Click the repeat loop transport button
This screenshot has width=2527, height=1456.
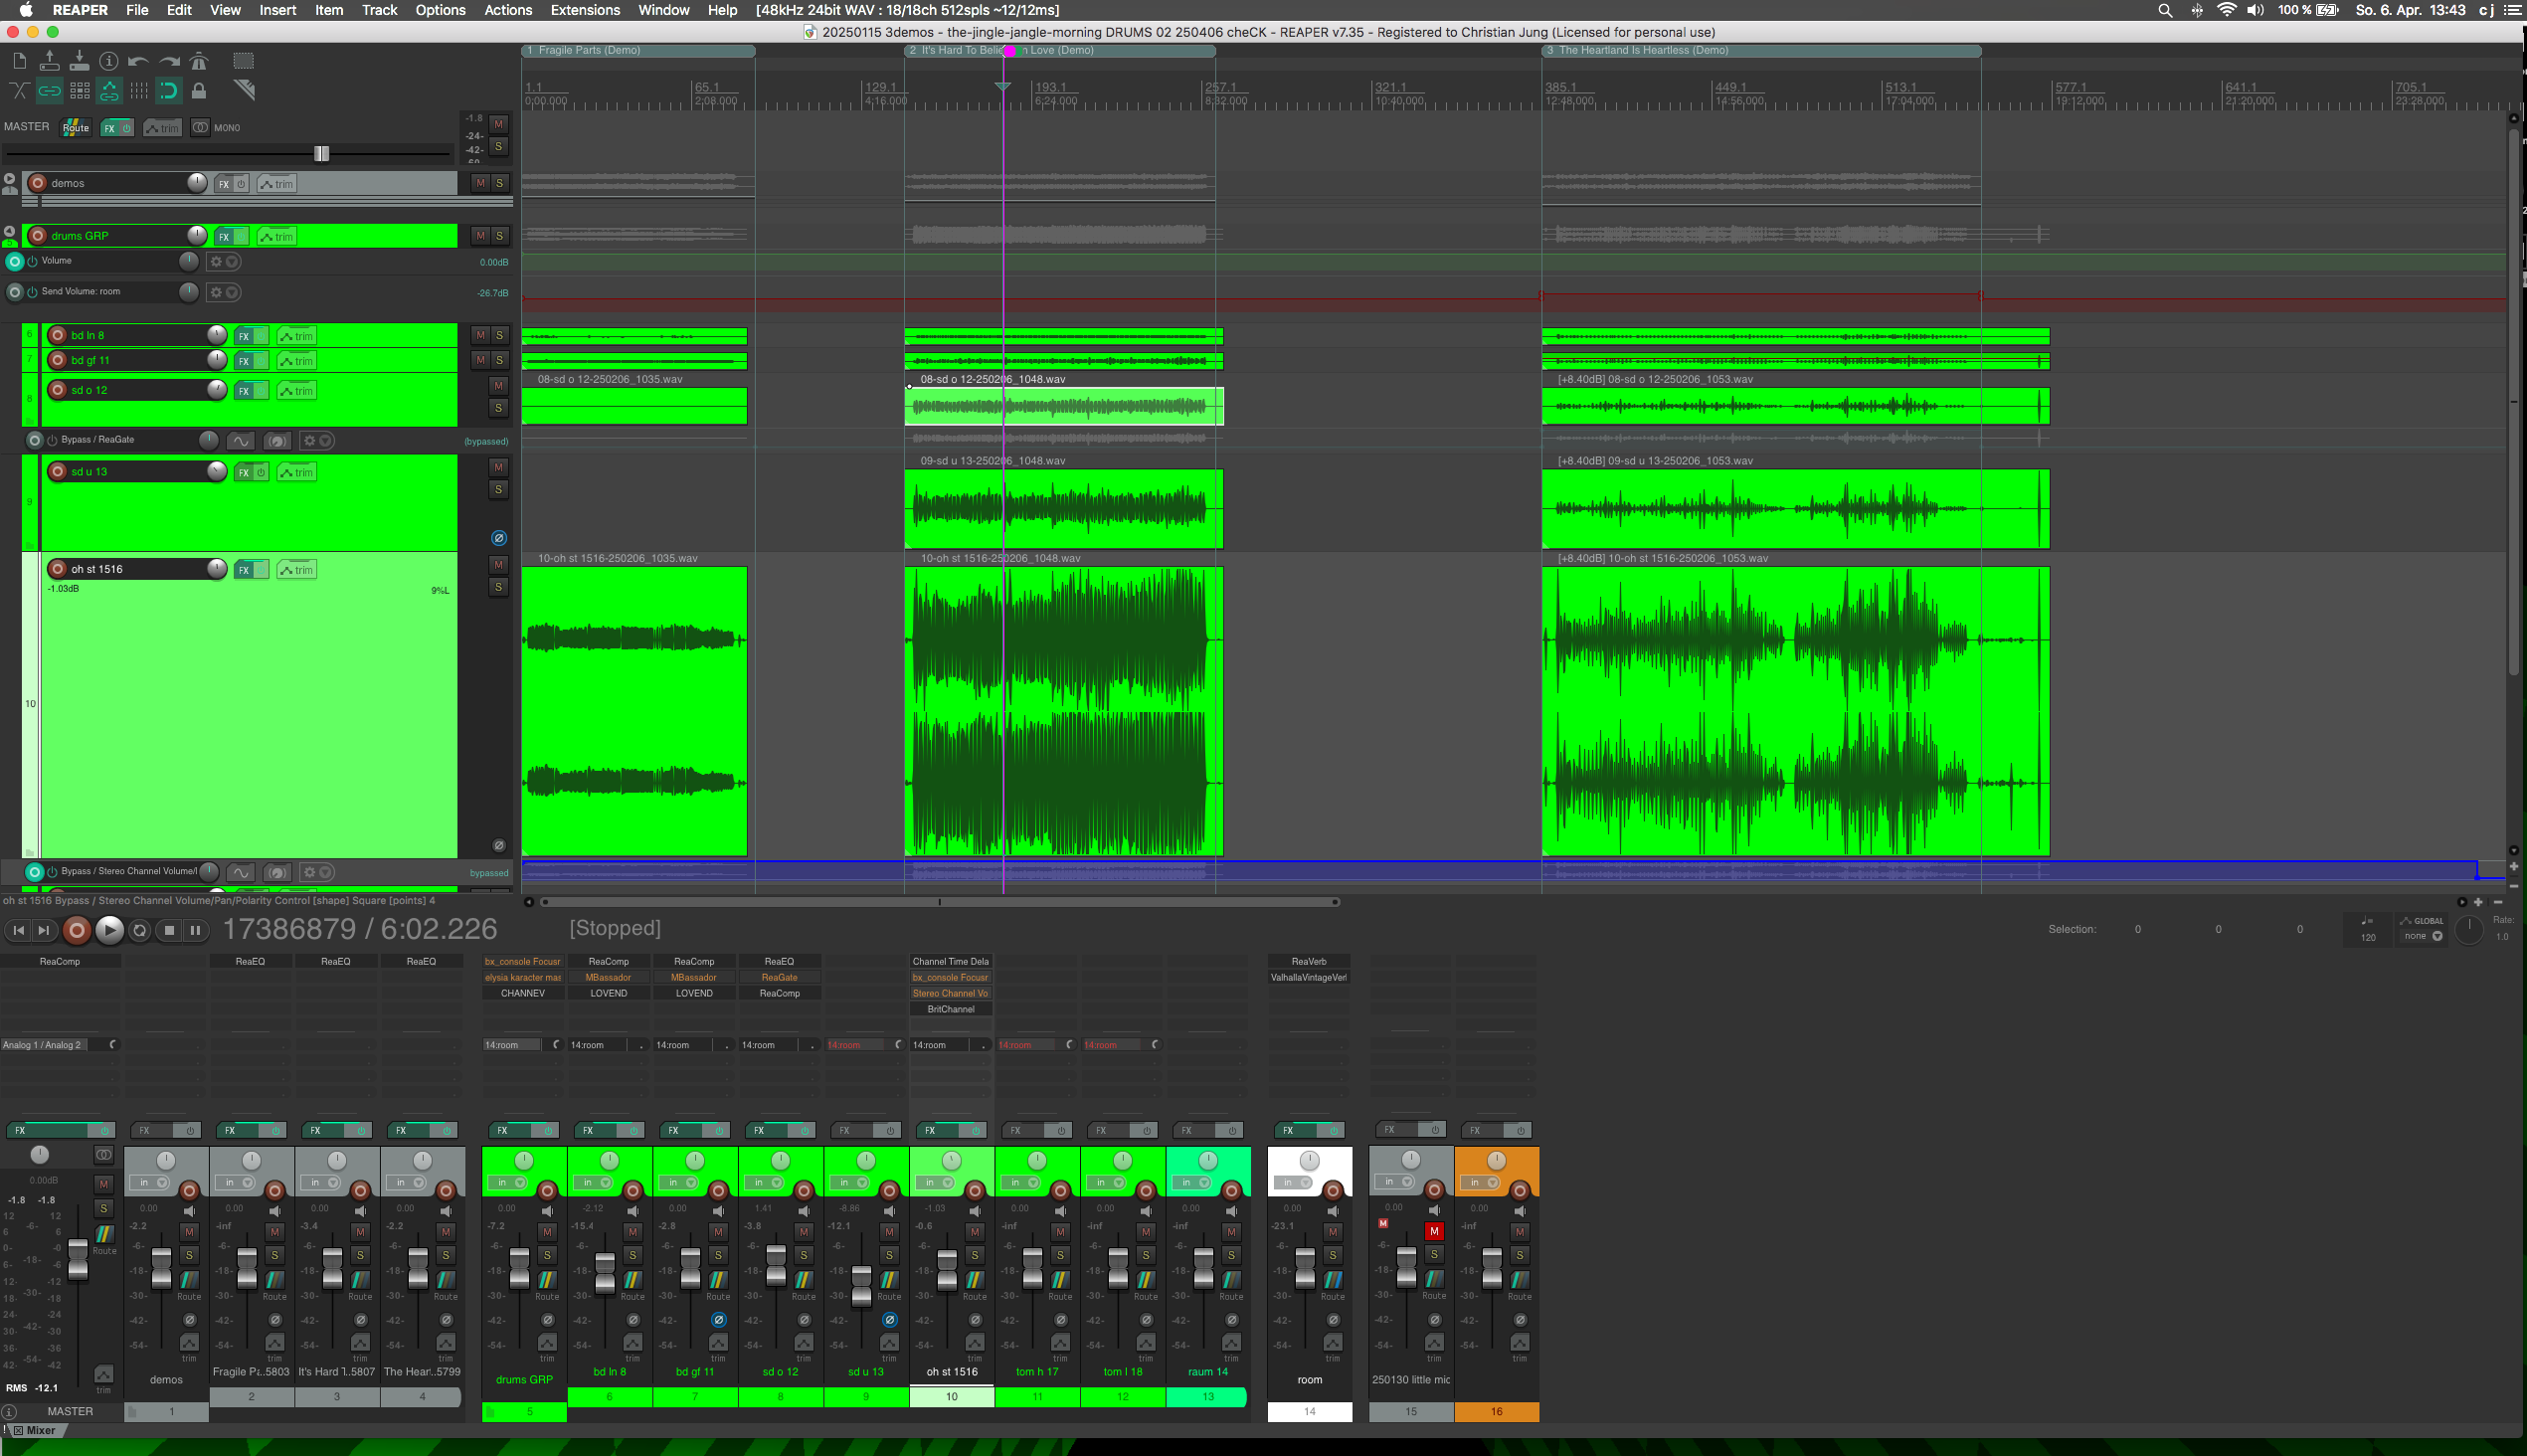(x=140, y=930)
